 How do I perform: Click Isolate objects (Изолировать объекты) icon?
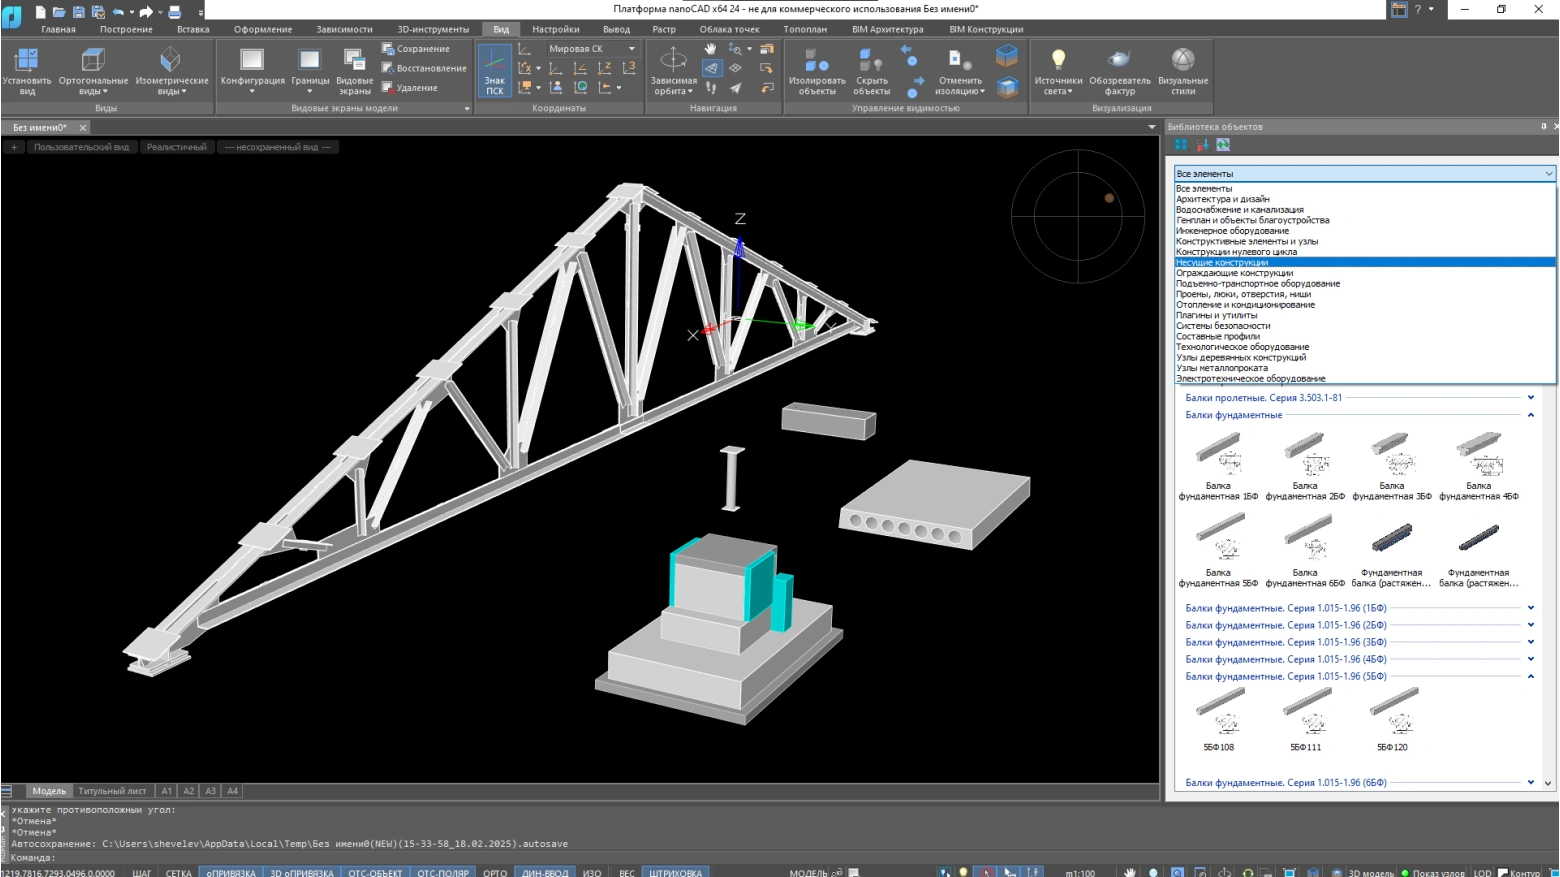coord(816,61)
